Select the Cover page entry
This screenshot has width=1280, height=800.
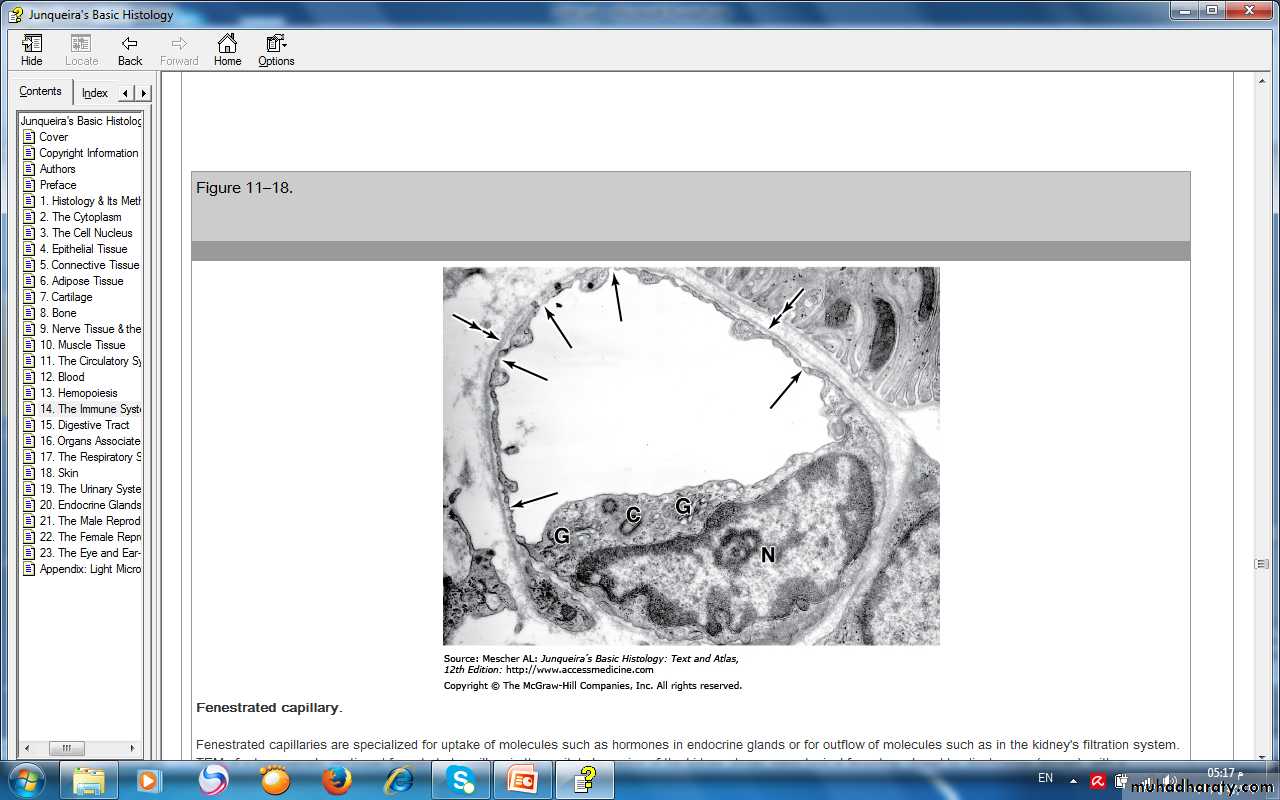[54, 137]
